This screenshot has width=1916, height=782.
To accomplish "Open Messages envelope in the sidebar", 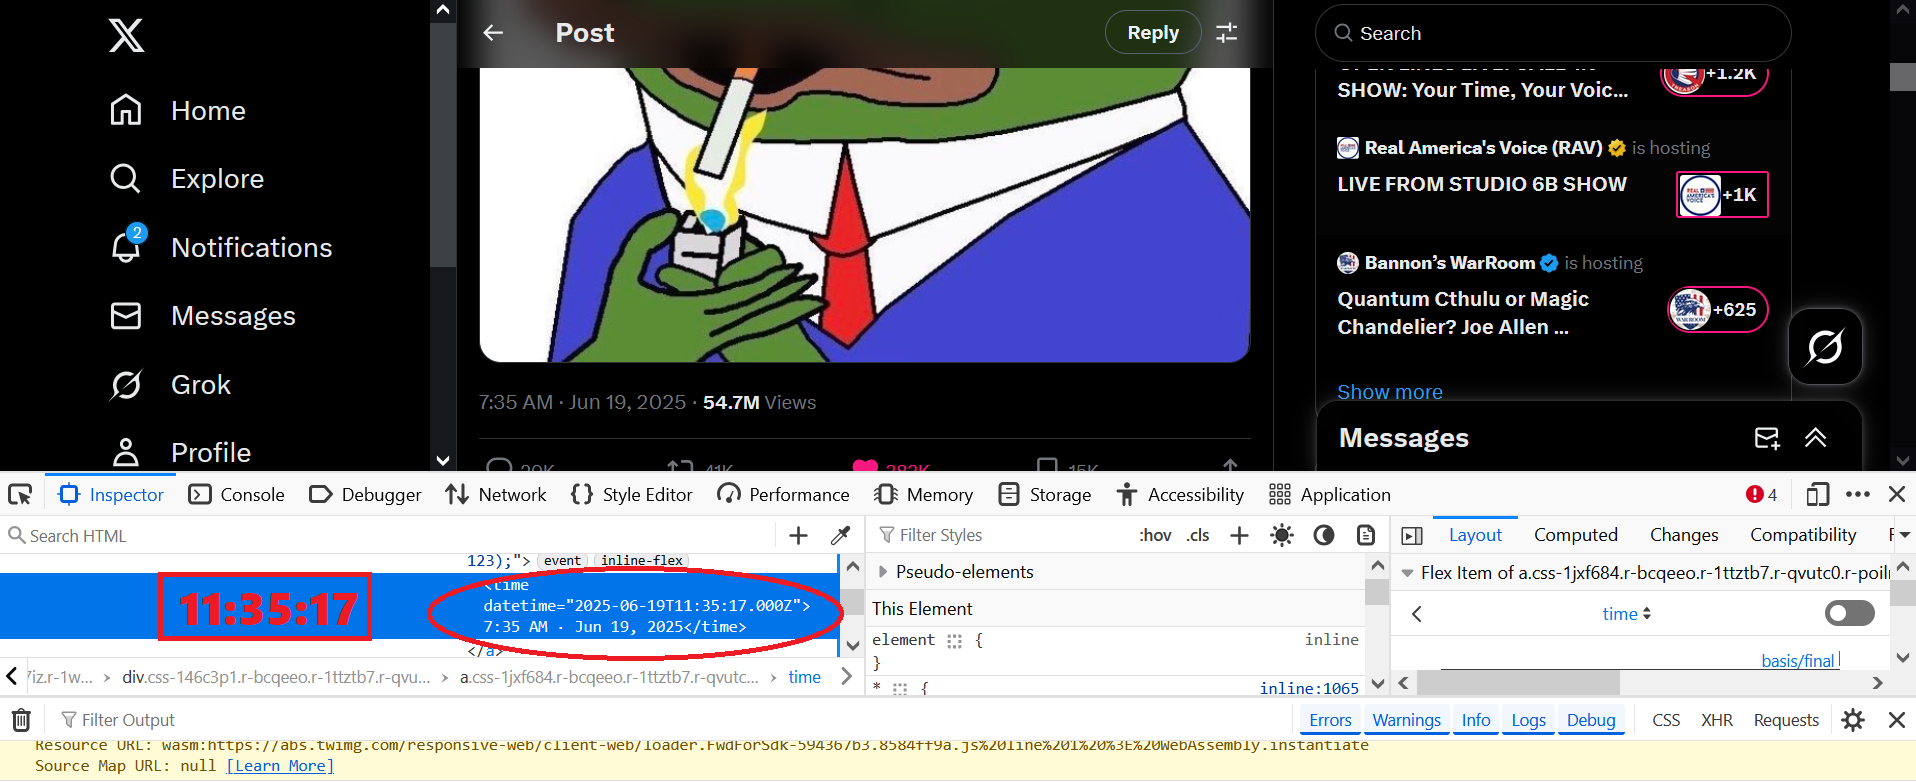I will click(x=203, y=316).
